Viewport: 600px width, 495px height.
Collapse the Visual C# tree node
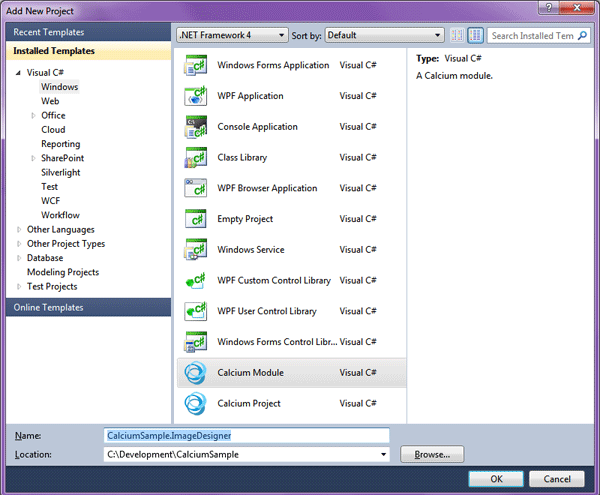tap(18, 73)
